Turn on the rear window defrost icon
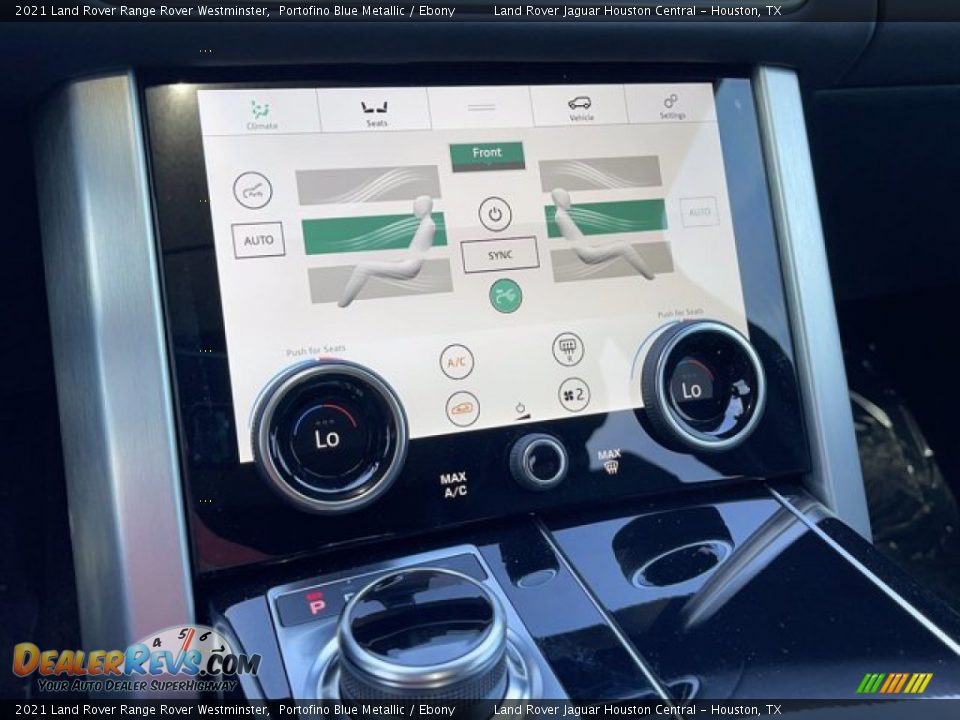The height and width of the screenshot is (720, 960). coord(568,350)
